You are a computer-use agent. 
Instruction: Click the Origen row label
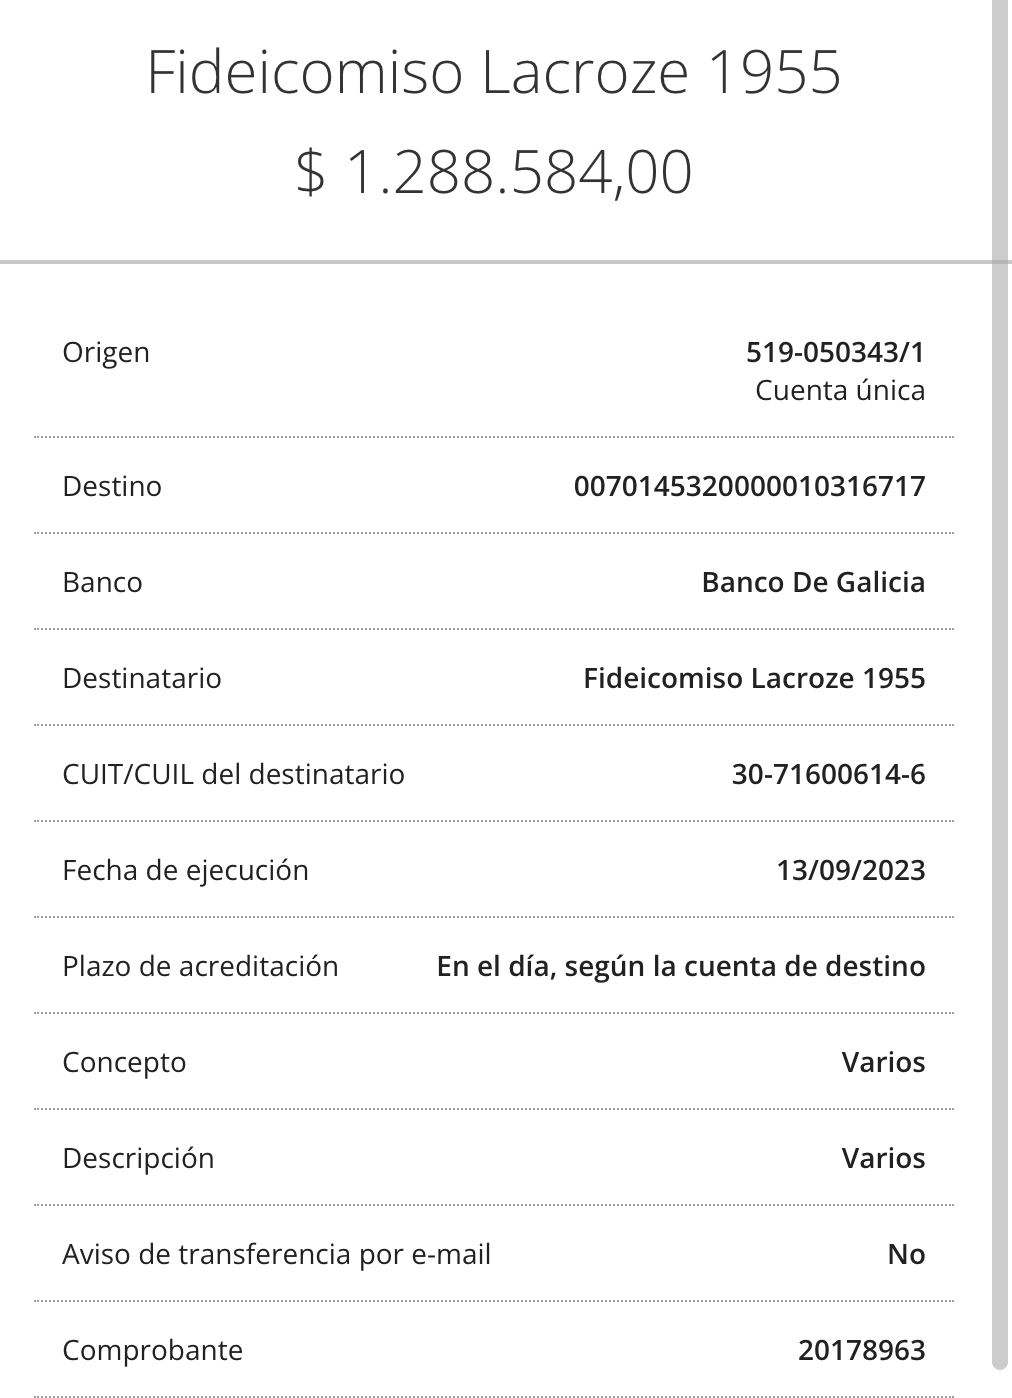(106, 353)
